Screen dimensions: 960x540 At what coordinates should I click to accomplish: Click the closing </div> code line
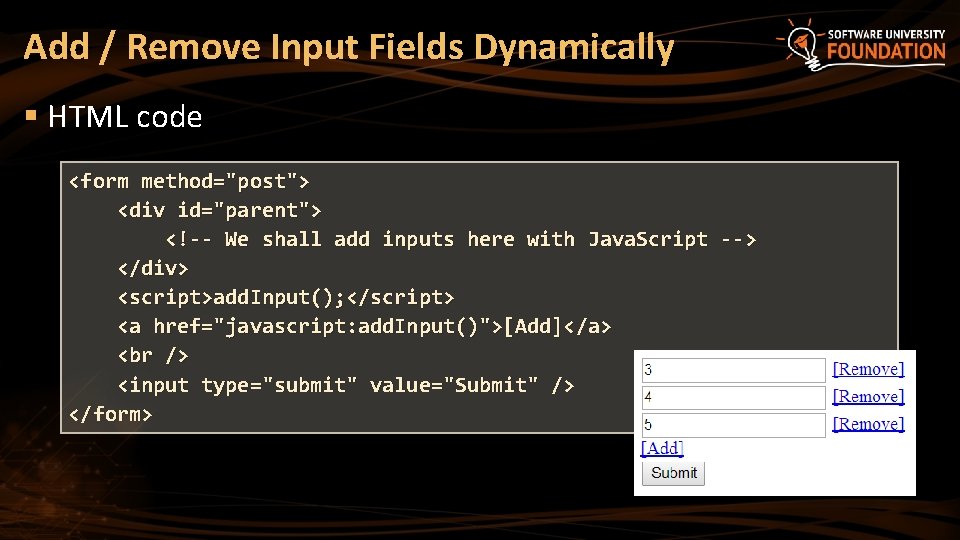(152, 268)
